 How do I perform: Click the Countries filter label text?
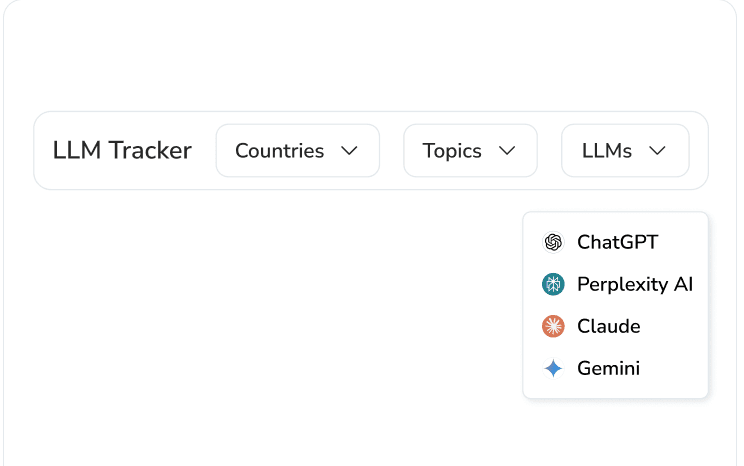point(279,151)
